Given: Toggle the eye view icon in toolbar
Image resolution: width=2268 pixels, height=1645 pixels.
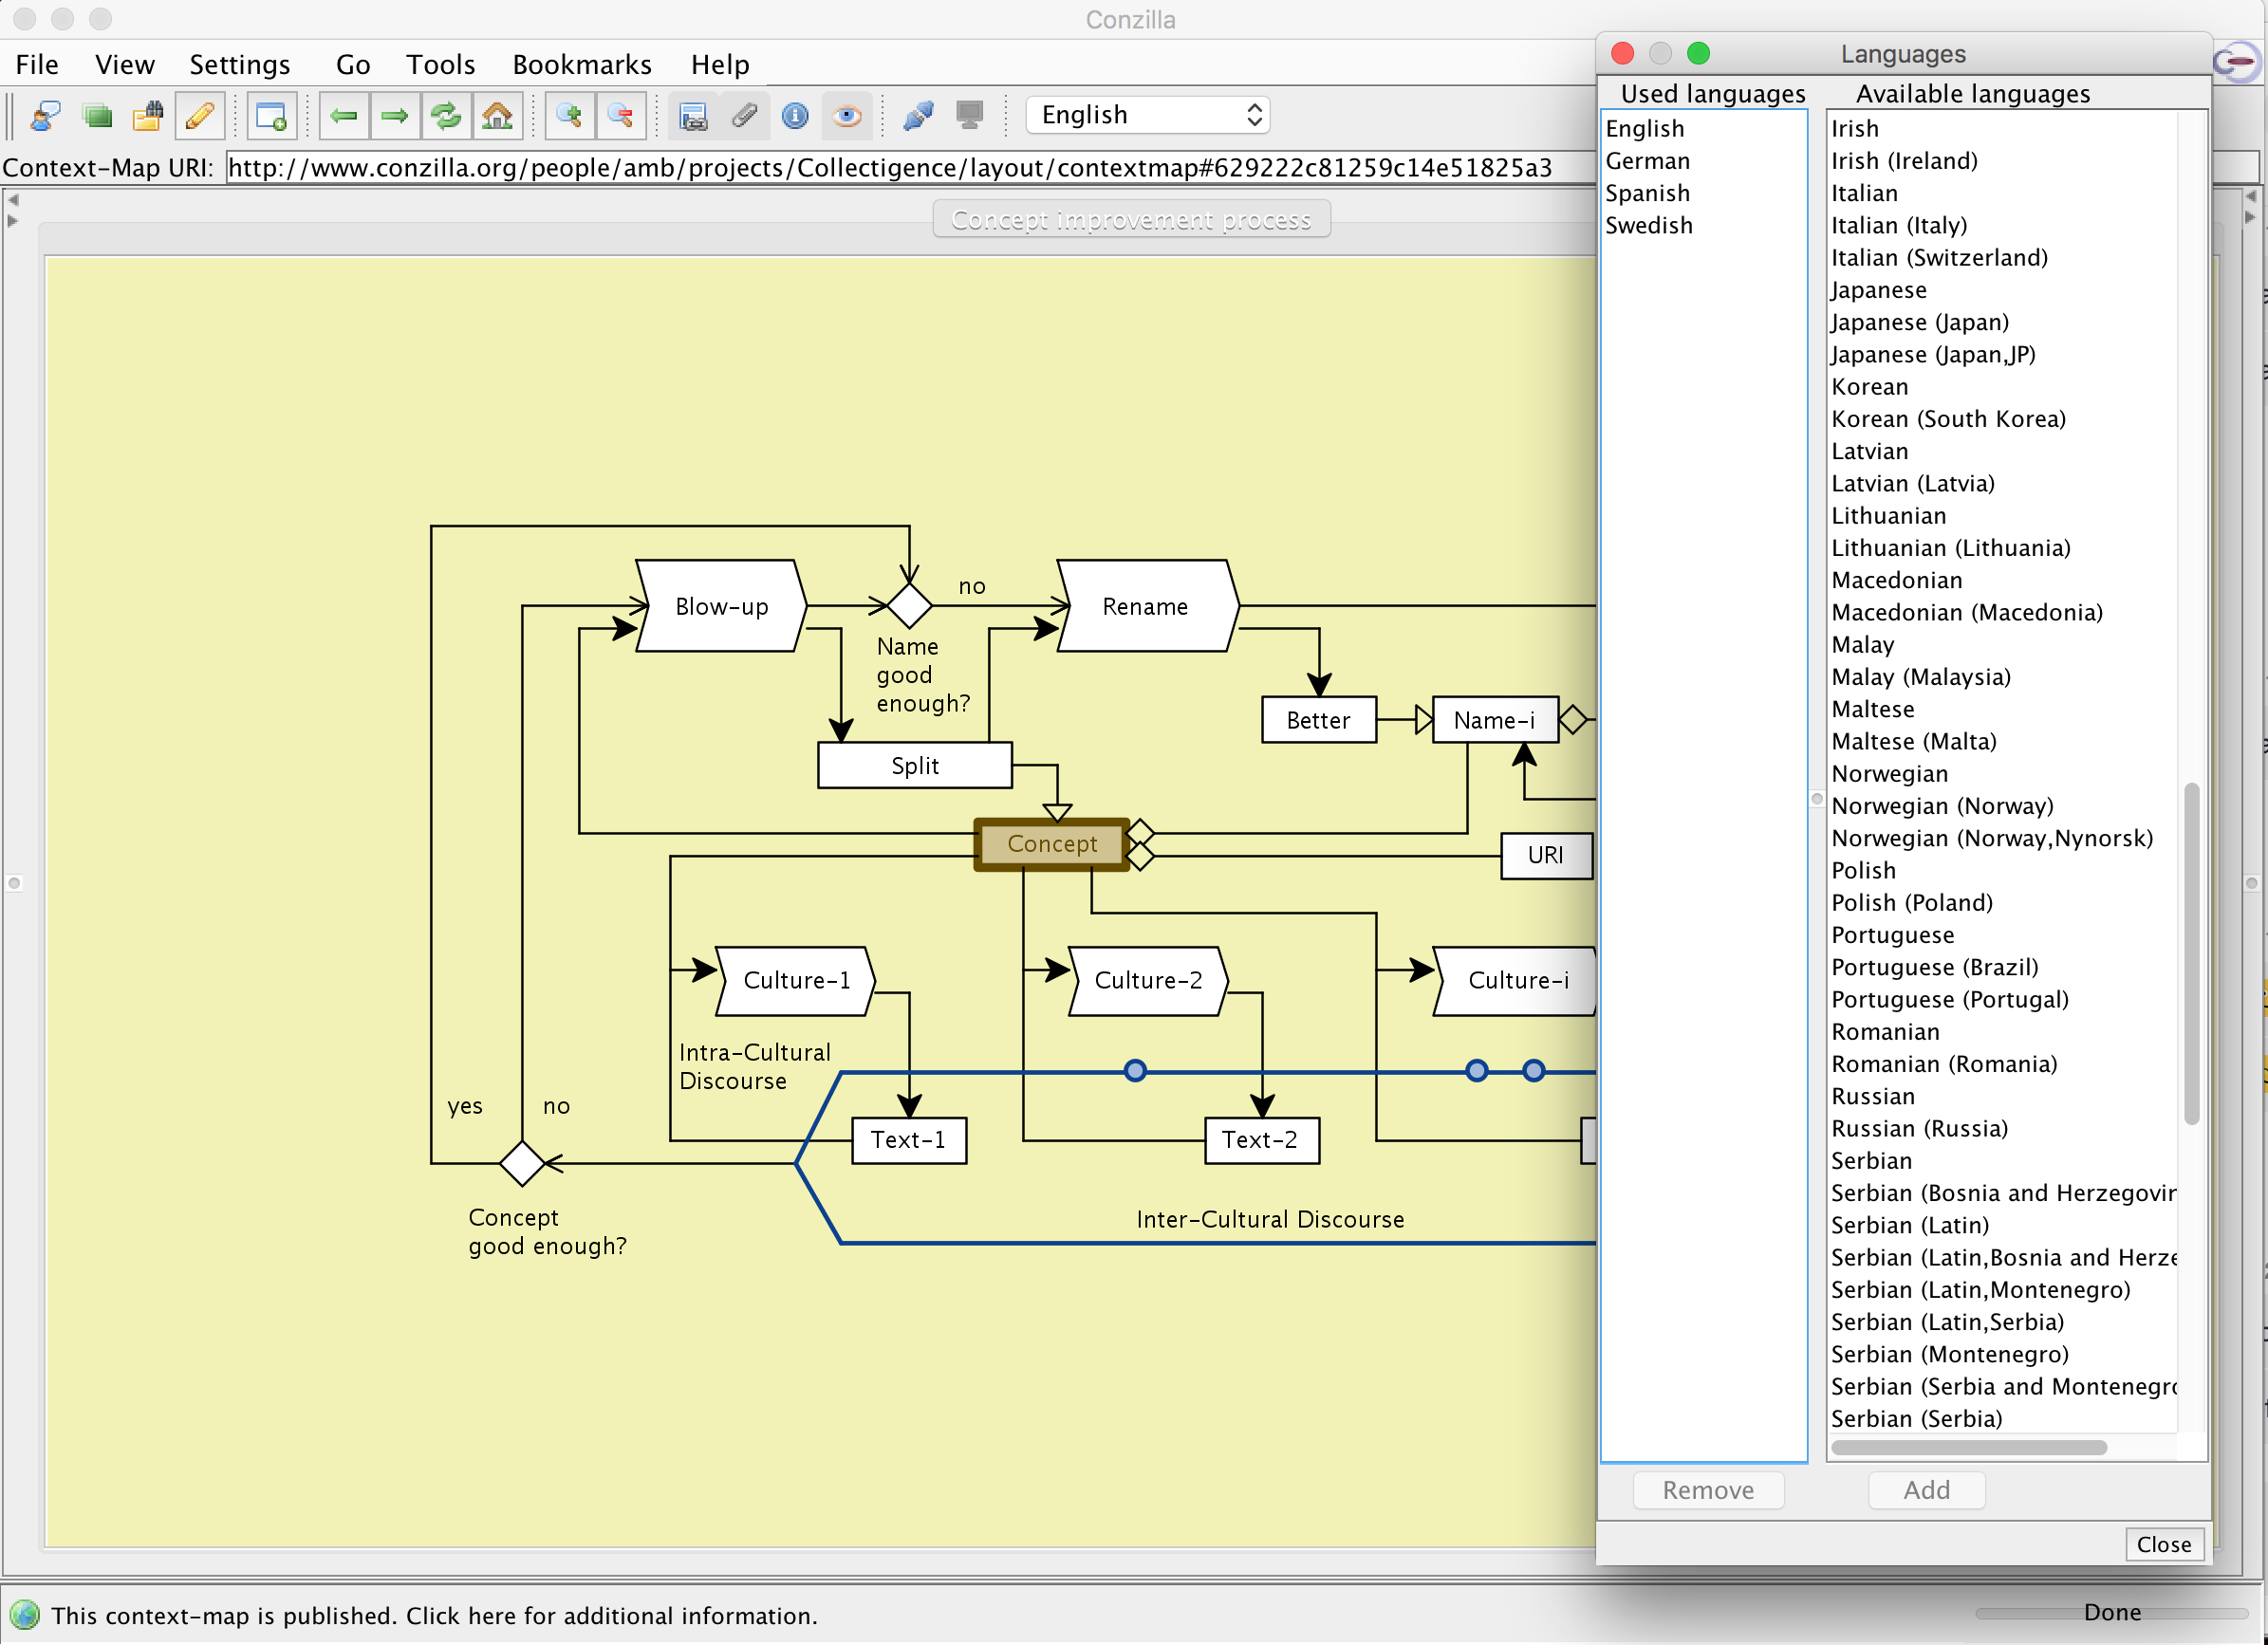Looking at the screenshot, I should pos(846,116).
